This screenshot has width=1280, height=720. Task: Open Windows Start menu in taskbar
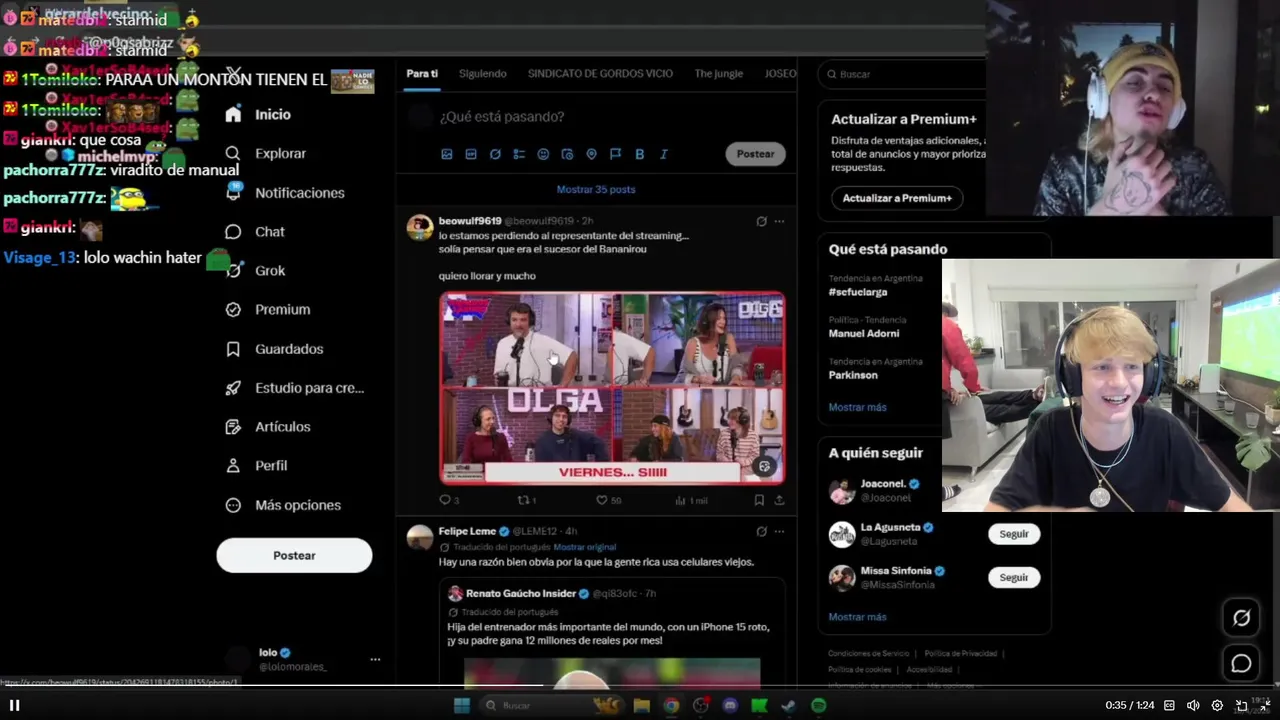tap(461, 705)
